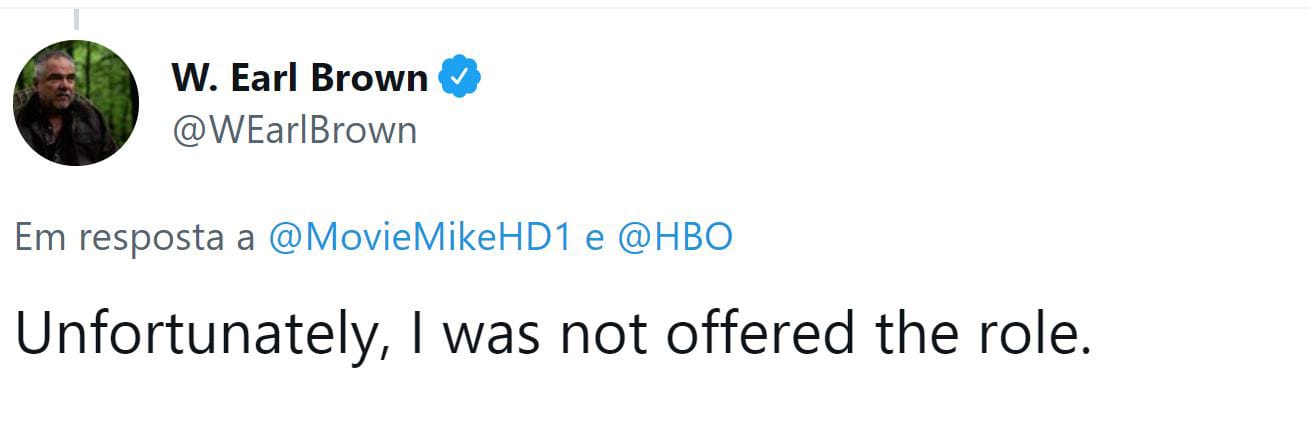1310x445 pixels.
Task: Click the "W." initial in display name
Action: (191, 78)
